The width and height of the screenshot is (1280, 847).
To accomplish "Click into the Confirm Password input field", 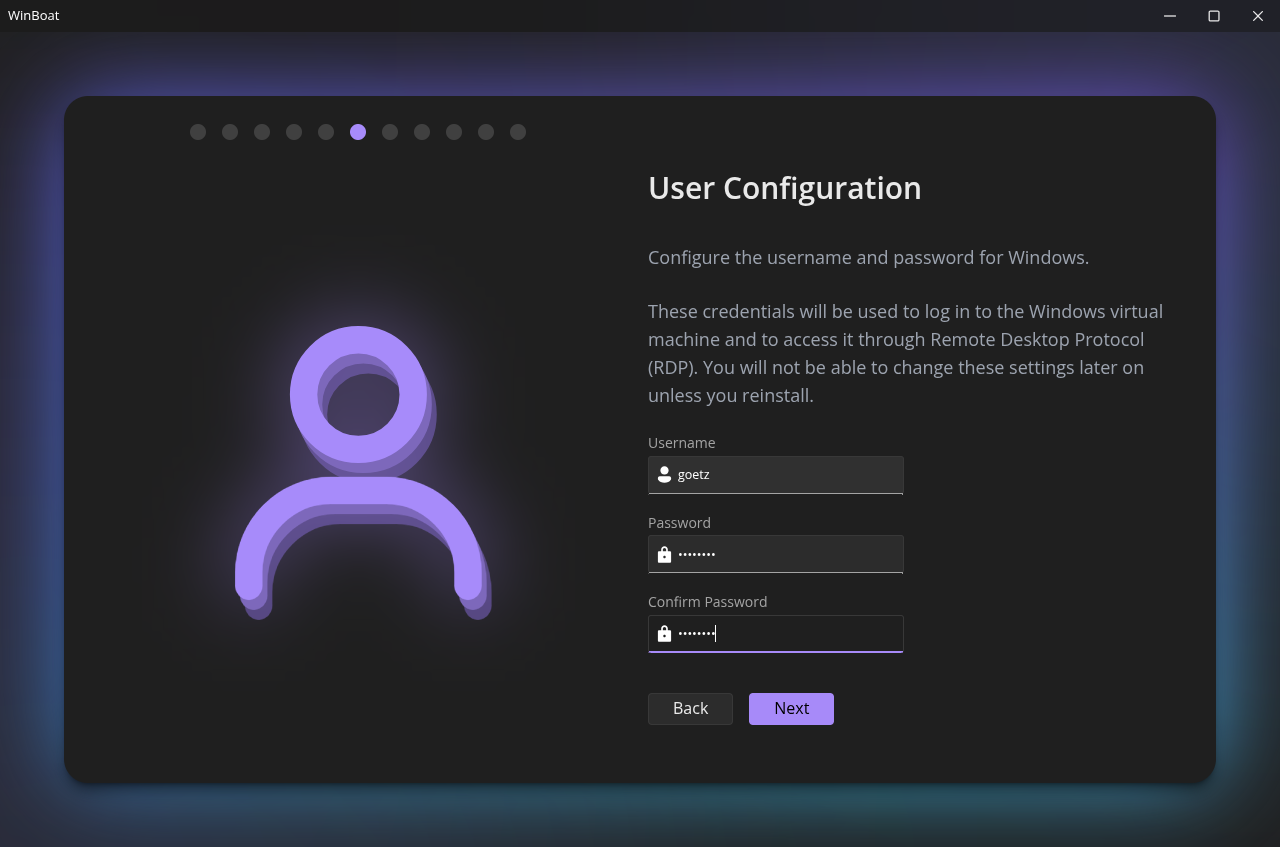I will (785, 634).
